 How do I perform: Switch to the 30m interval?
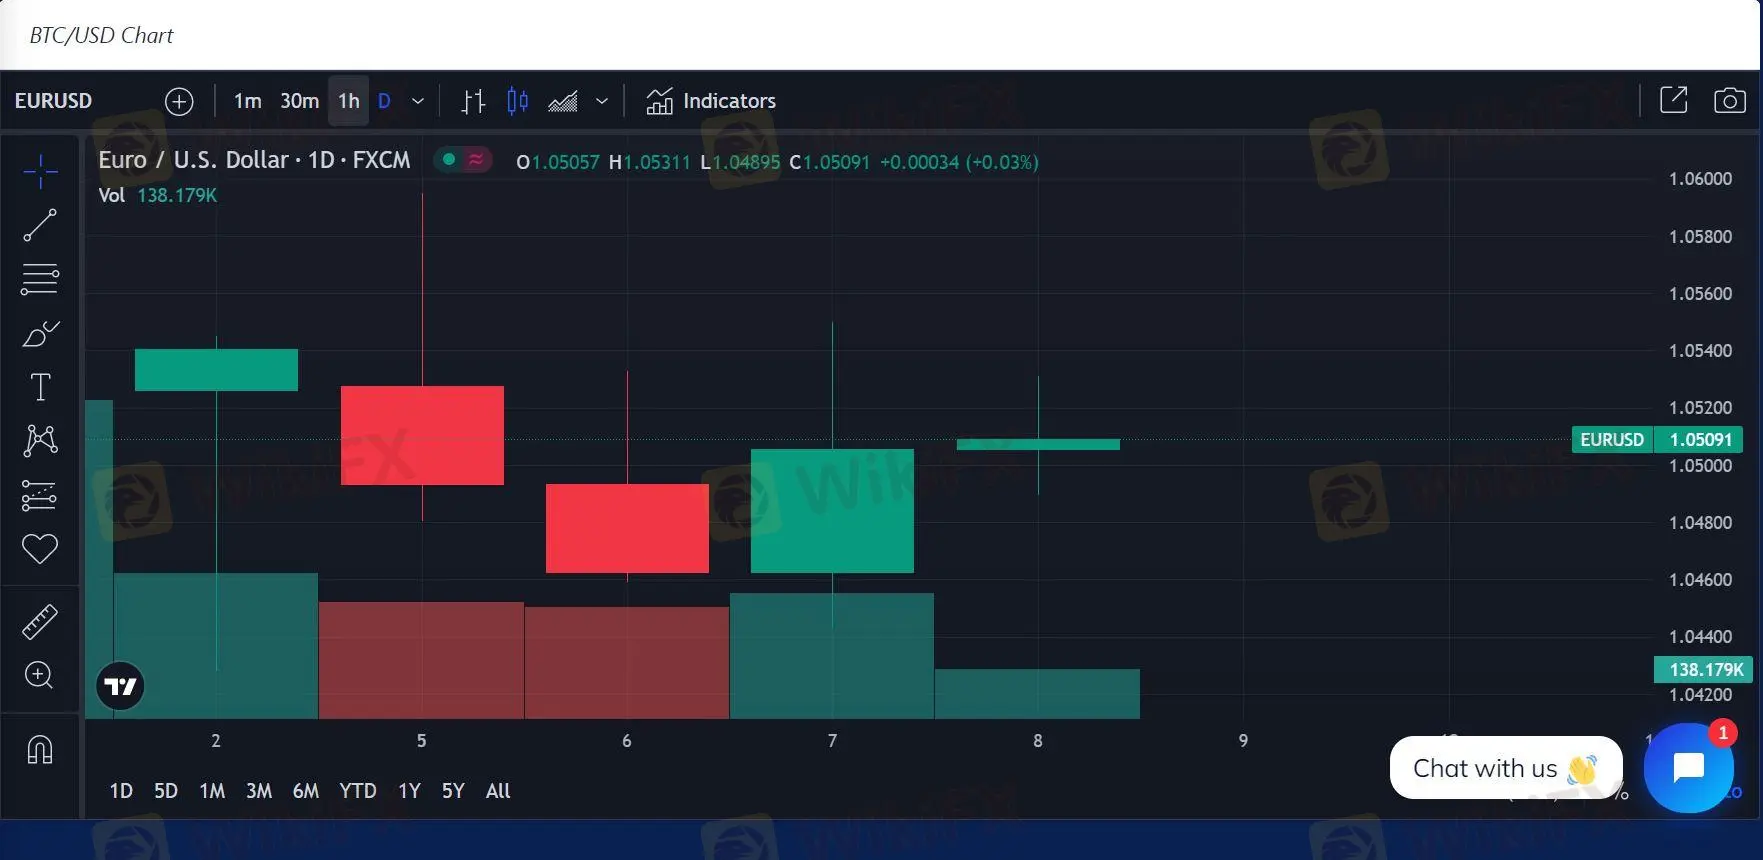(x=299, y=101)
